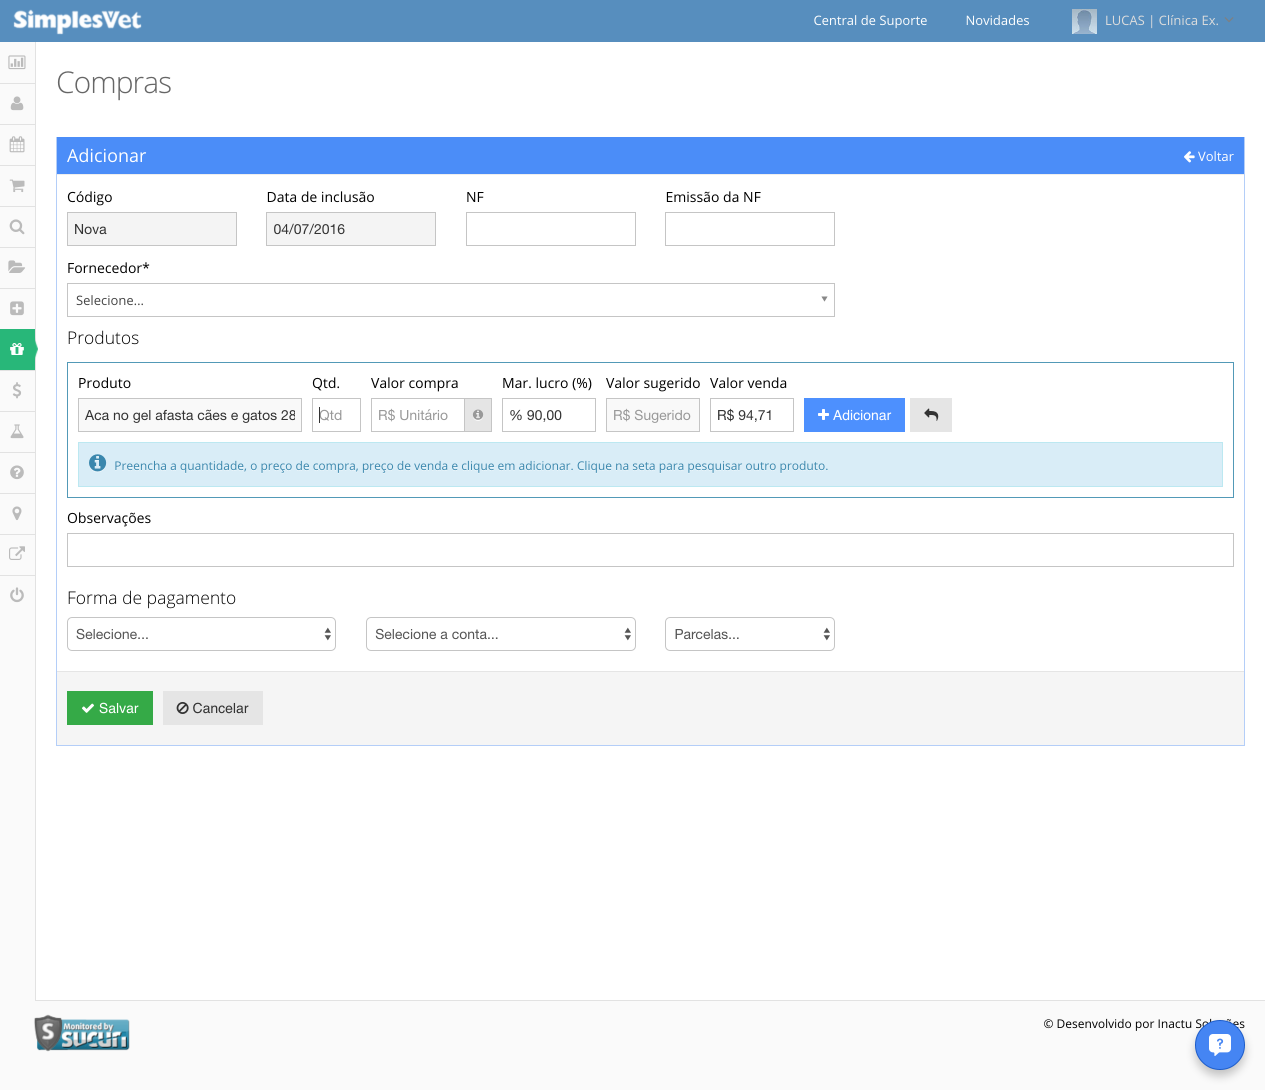Click the Qtd quantity input field
This screenshot has height=1090, width=1265.
336,415
